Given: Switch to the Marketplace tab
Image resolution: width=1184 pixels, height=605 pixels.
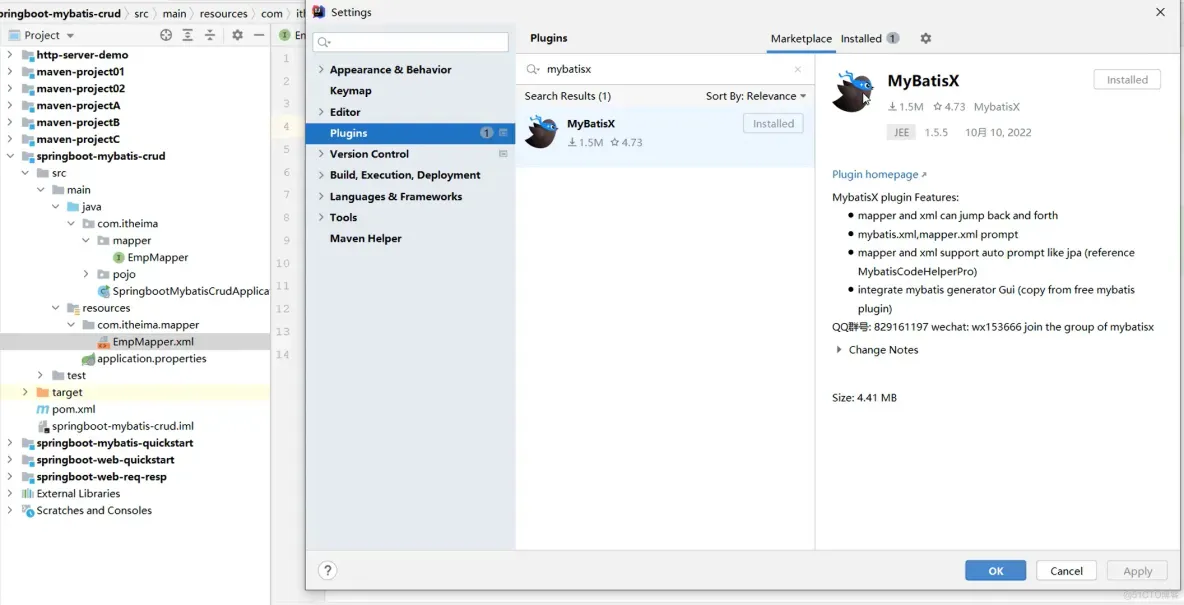Looking at the screenshot, I should point(801,39).
